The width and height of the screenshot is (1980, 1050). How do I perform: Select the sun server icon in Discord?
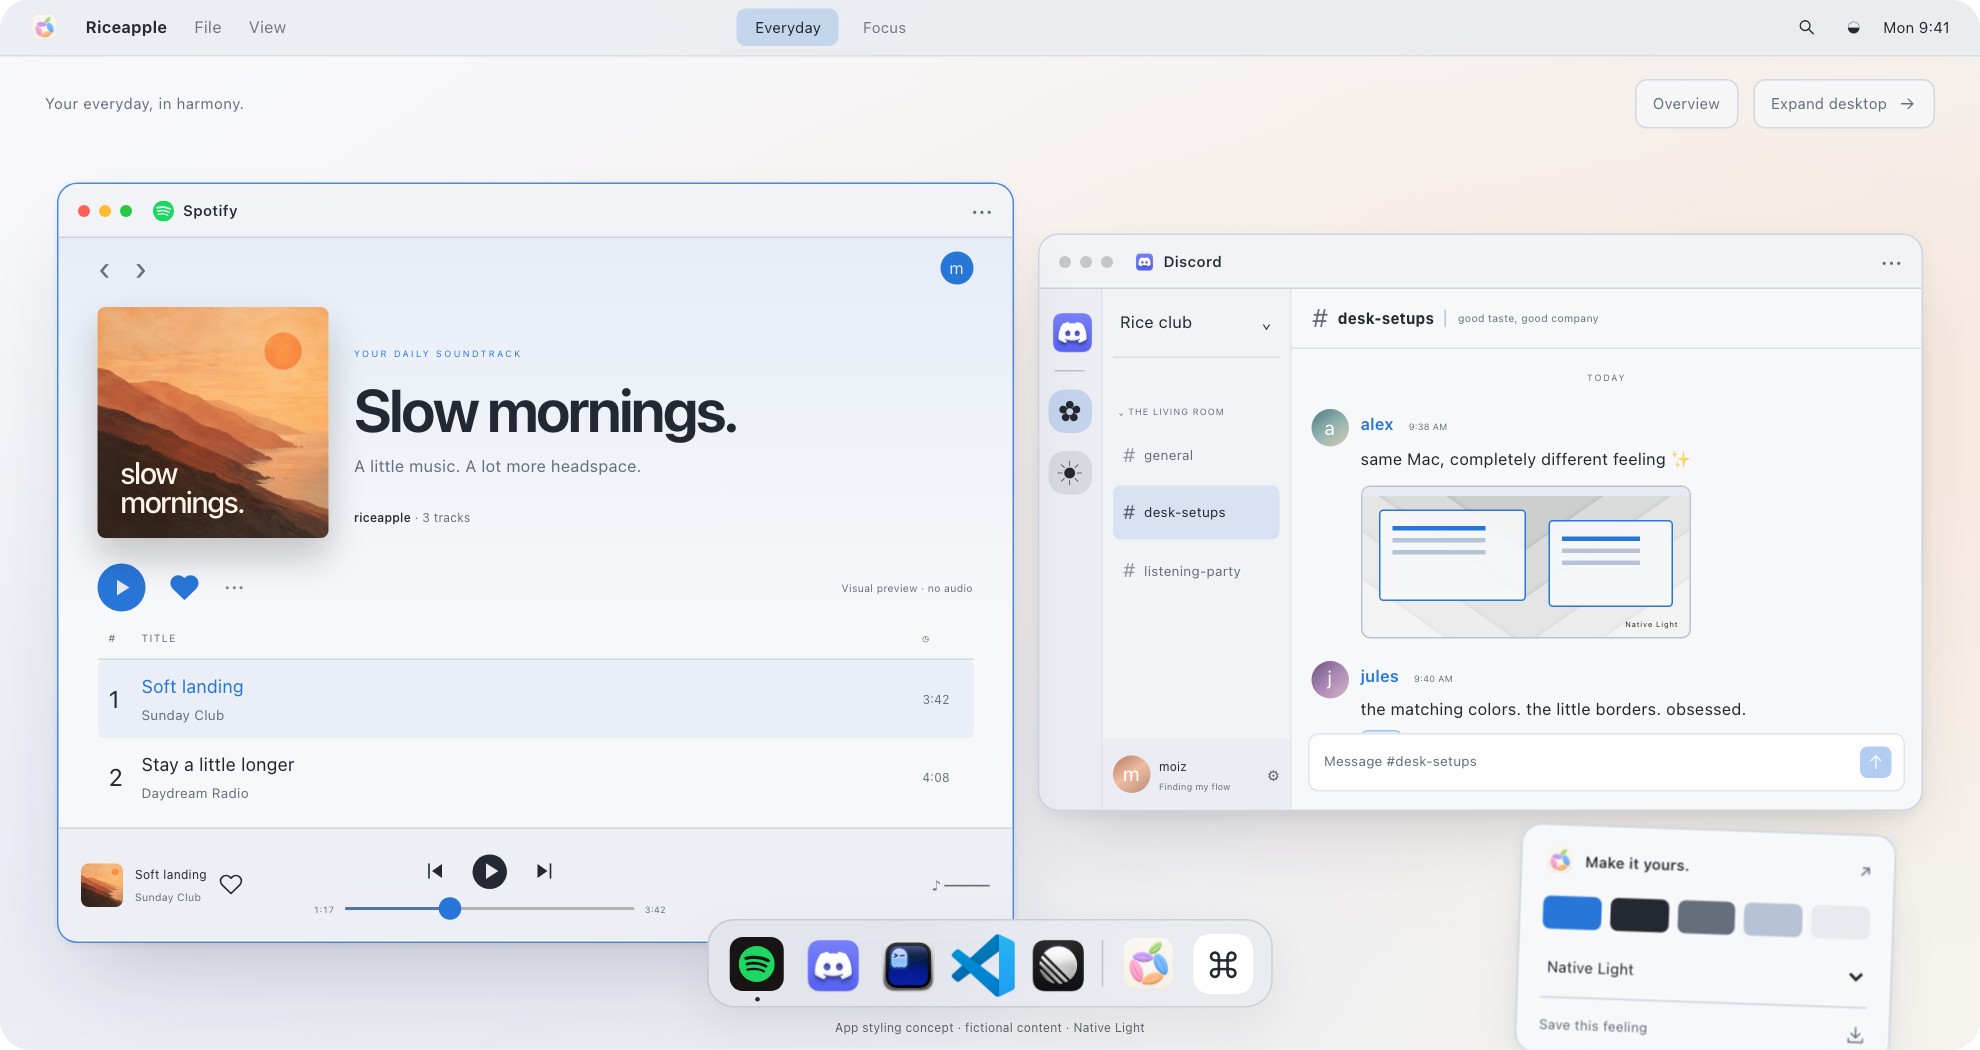click(x=1070, y=473)
